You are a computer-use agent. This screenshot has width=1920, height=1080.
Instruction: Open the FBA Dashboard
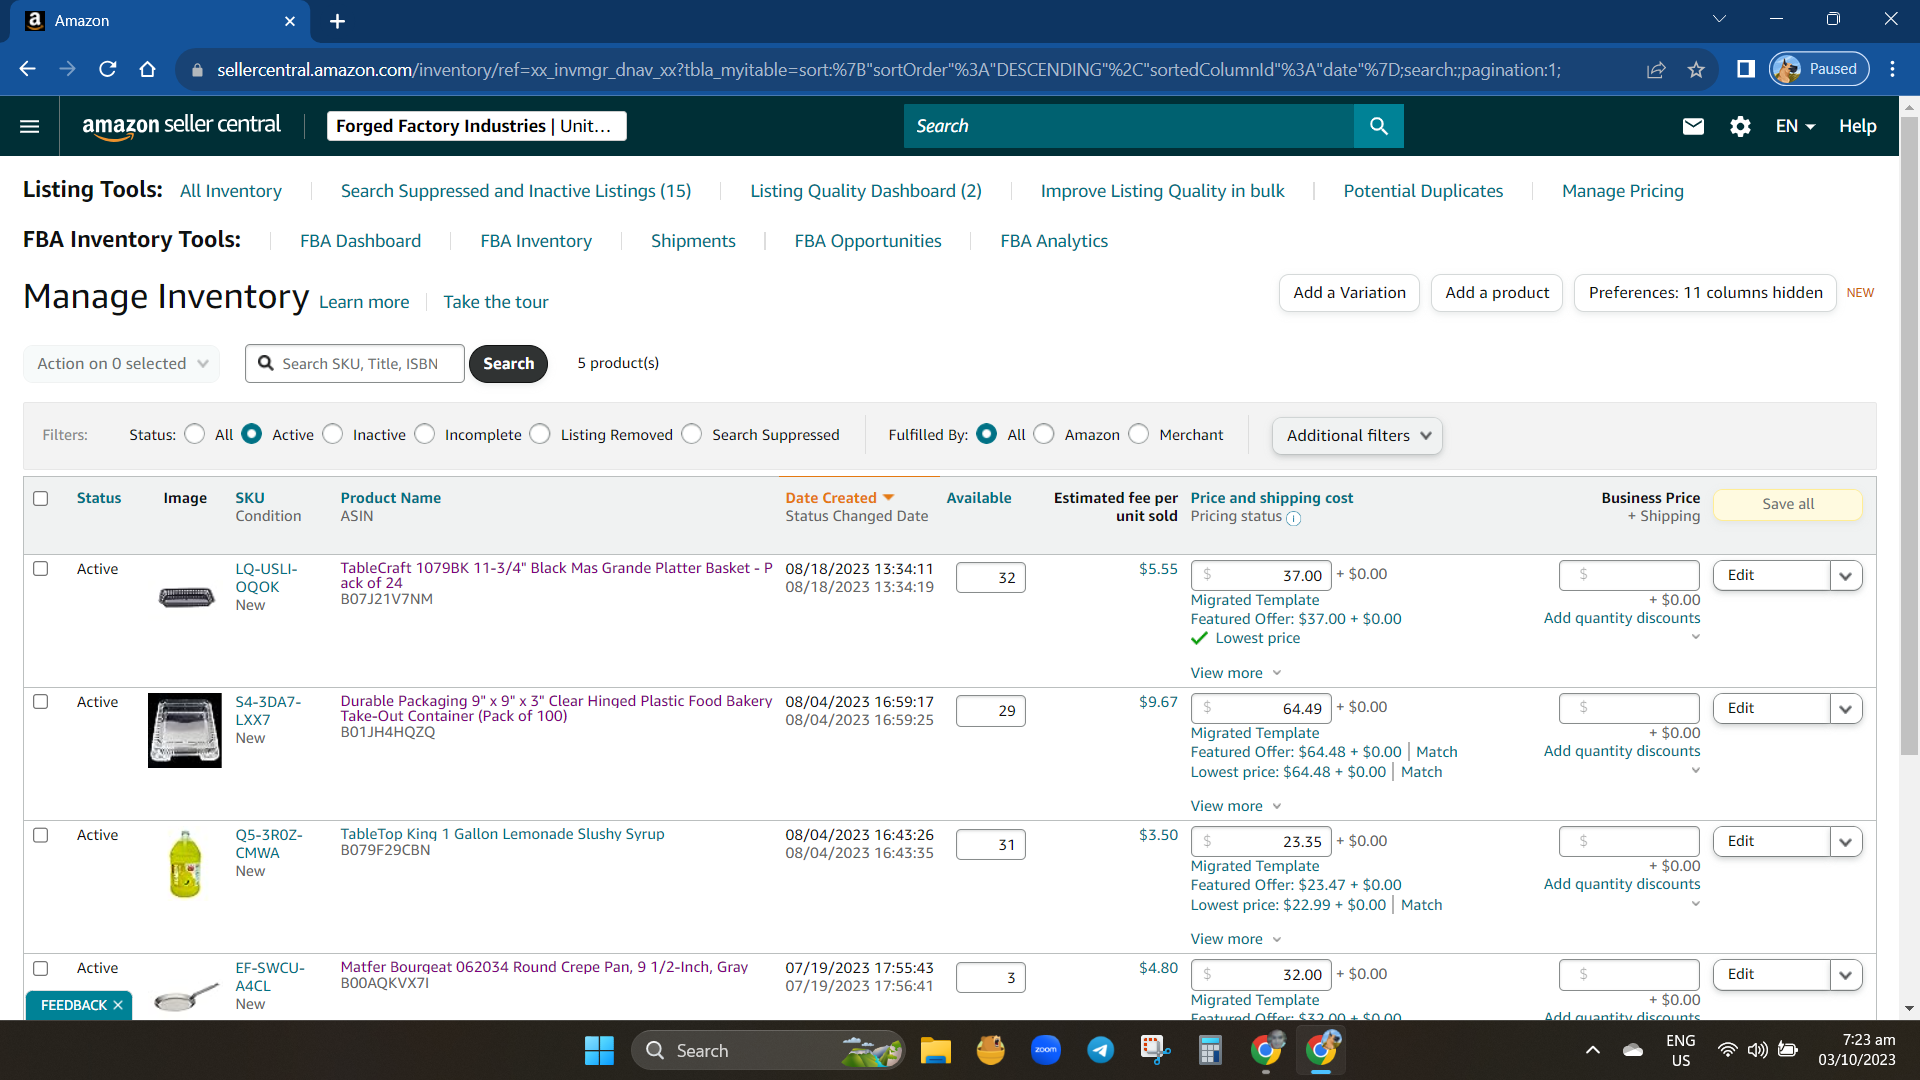click(x=361, y=241)
